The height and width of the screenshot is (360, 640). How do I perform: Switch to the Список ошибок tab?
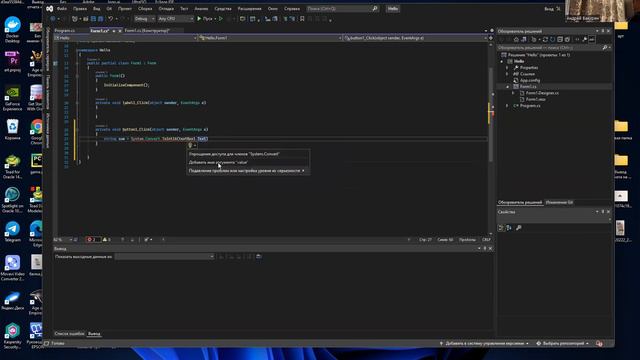(69, 334)
